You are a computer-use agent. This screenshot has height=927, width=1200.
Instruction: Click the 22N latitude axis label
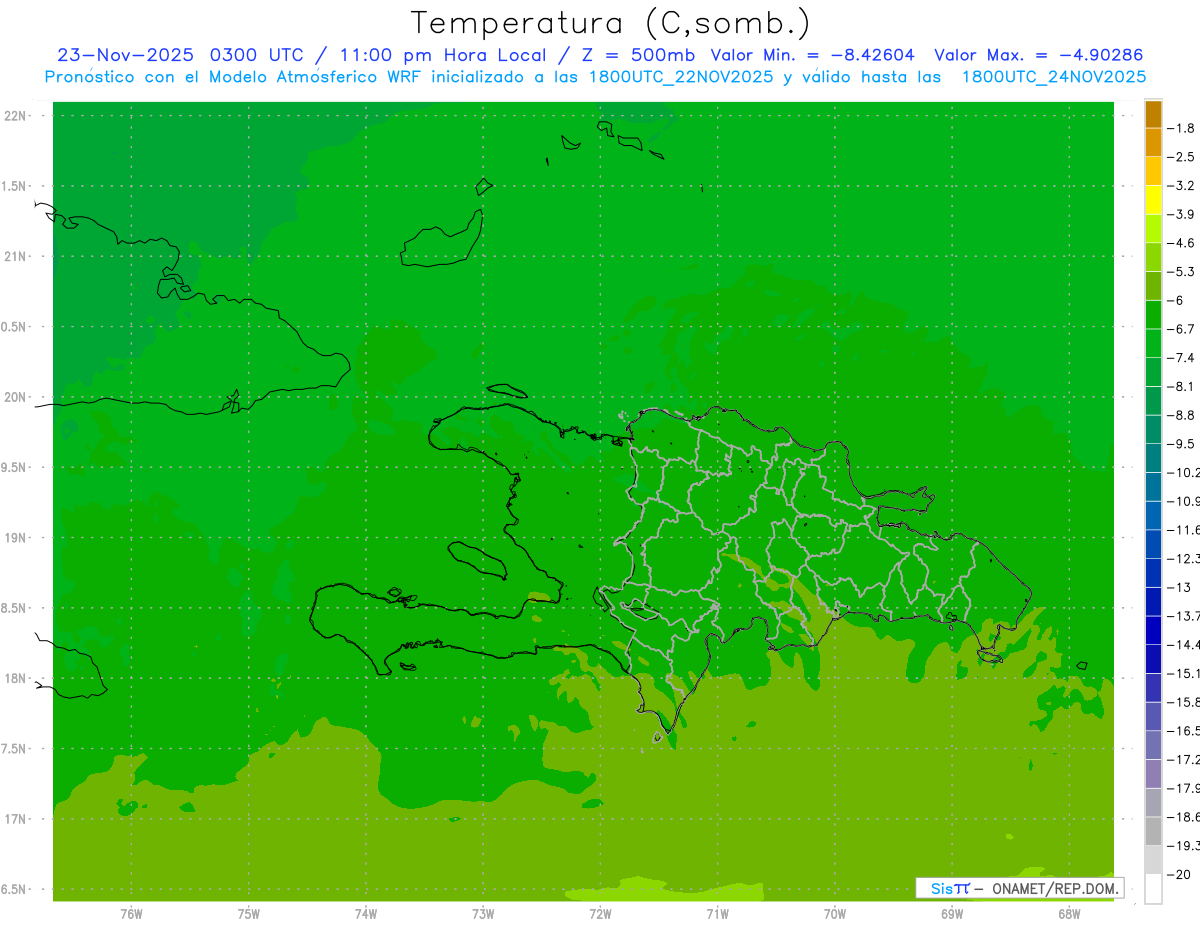pyautogui.click(x=14, y=115)
